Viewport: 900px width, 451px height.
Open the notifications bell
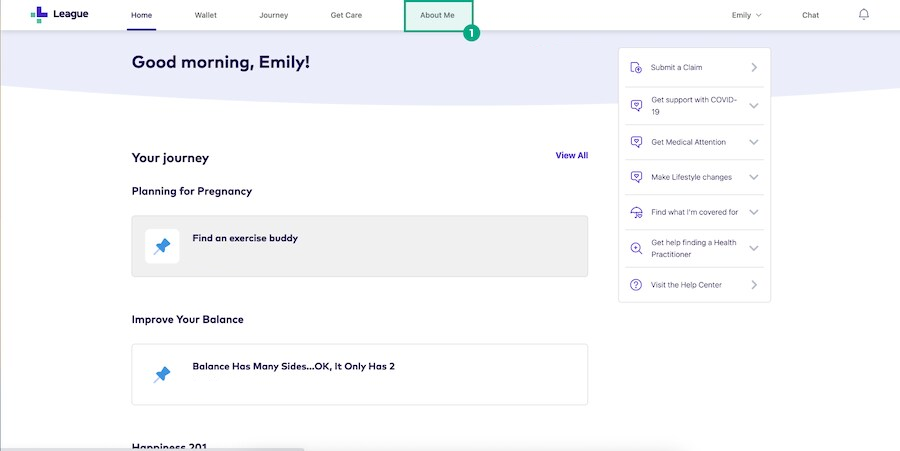click(x=864, y=15)
